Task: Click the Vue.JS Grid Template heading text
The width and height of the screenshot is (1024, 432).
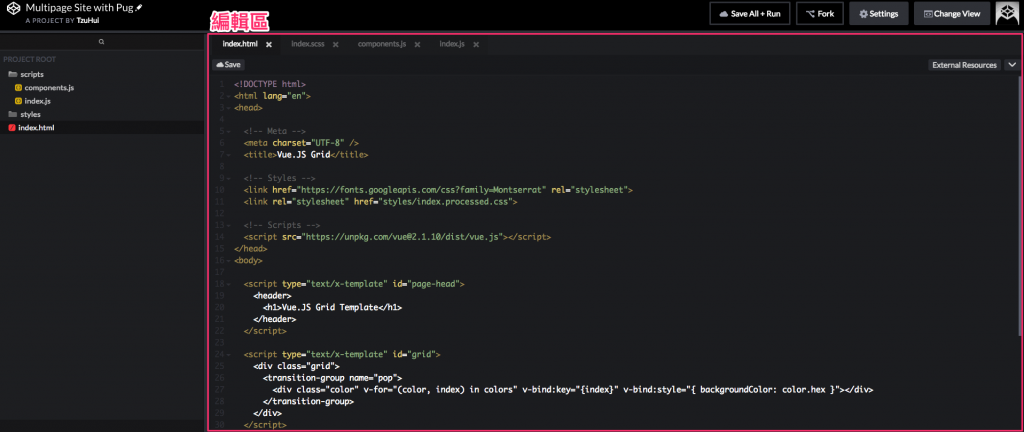Action: tap(330, 307)
